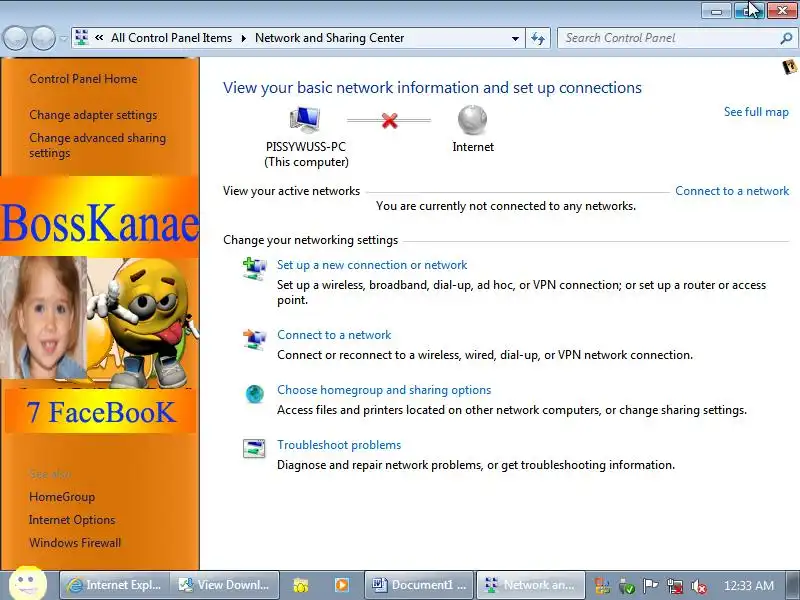Click See full map link

756,112
